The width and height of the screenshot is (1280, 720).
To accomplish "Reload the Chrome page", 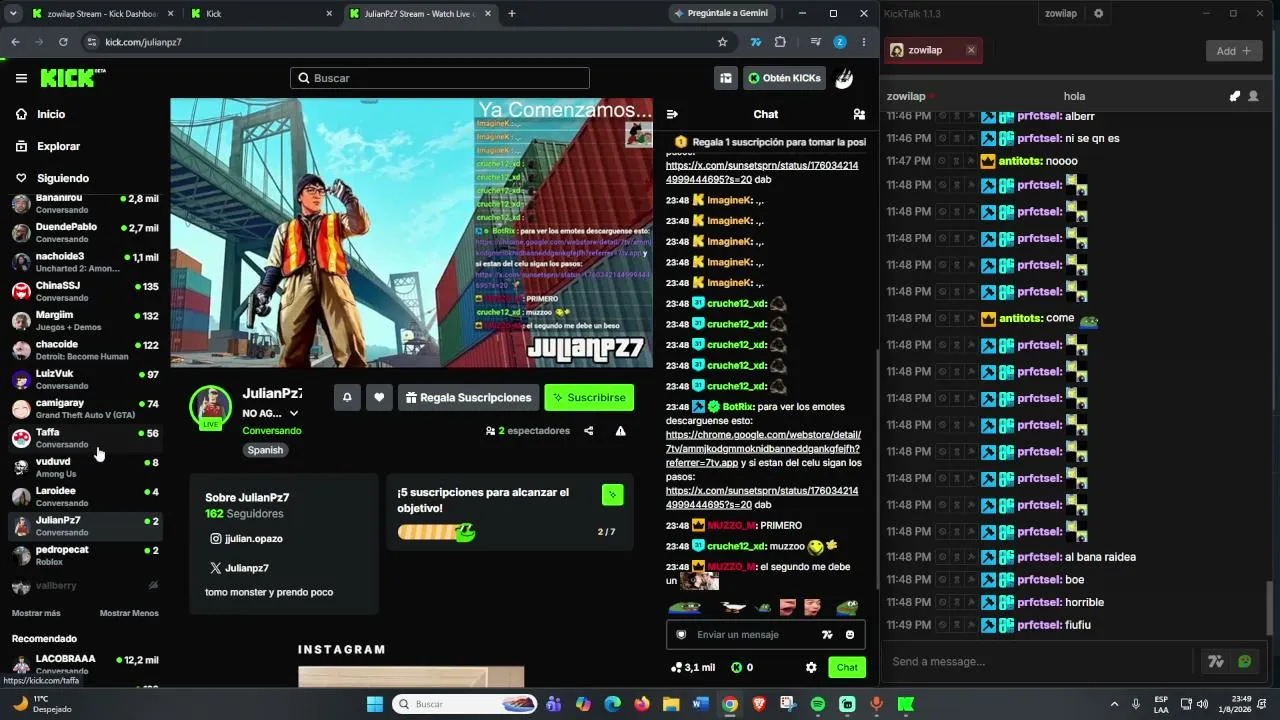I will click(63, 42).
